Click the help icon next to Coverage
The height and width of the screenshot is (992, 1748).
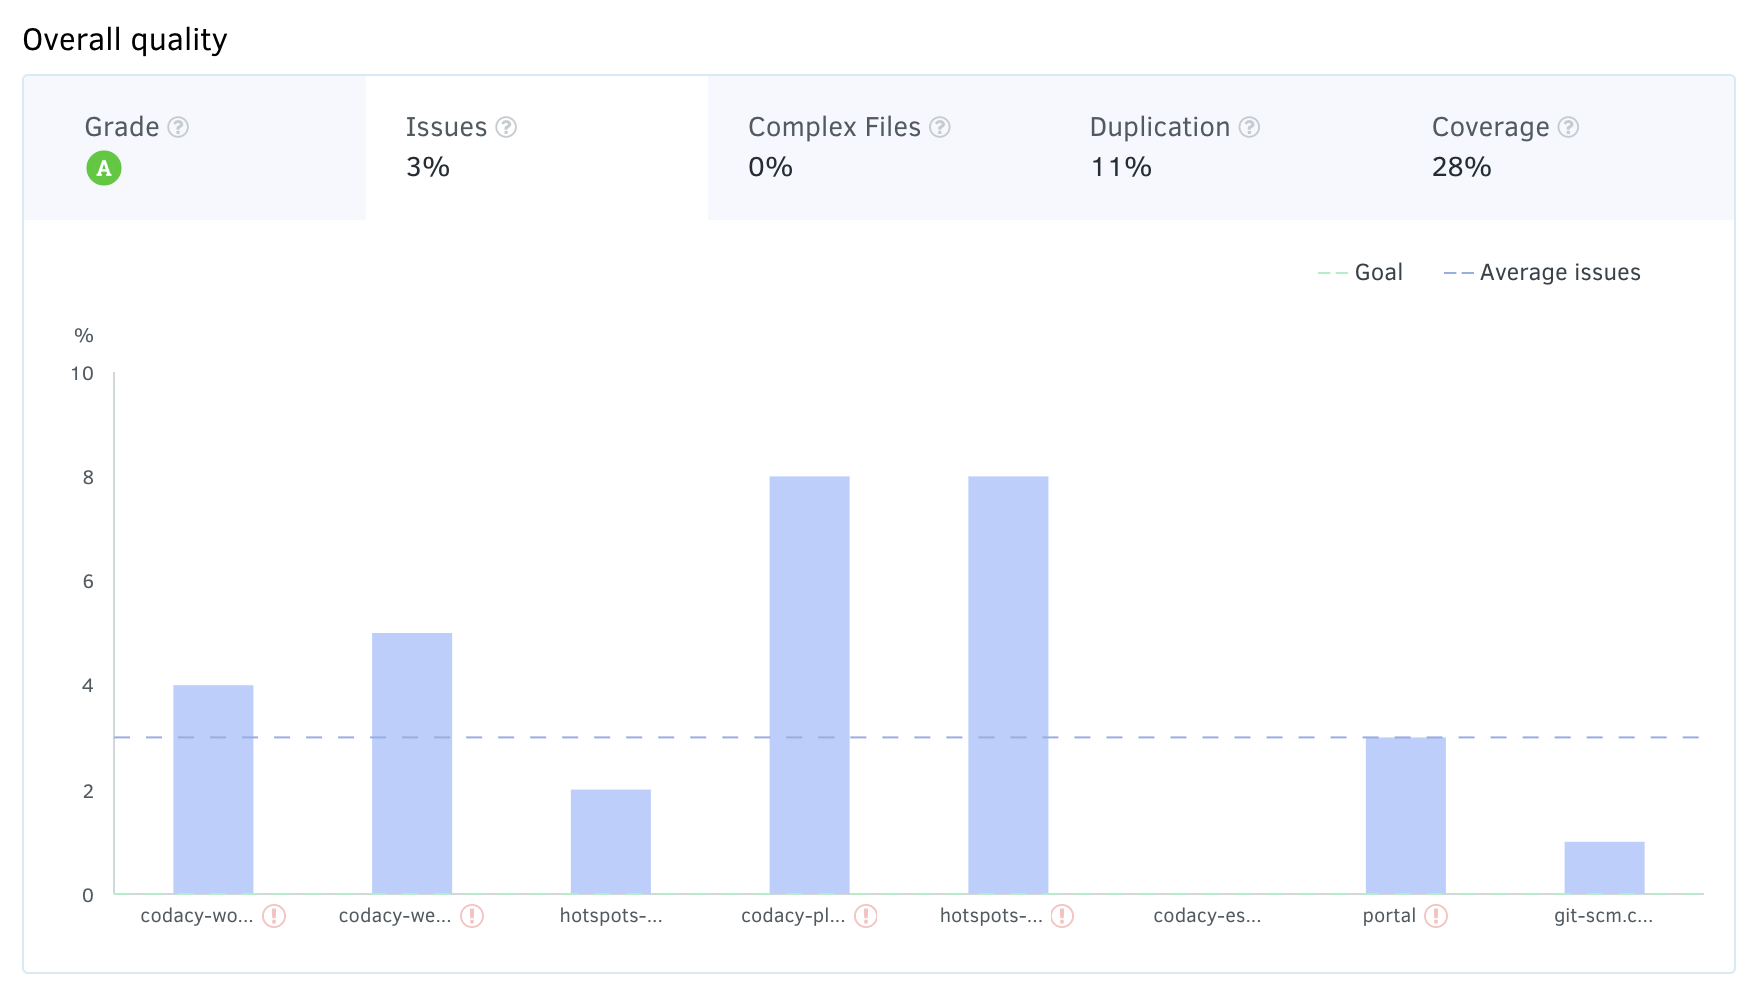coord(1568,127)
